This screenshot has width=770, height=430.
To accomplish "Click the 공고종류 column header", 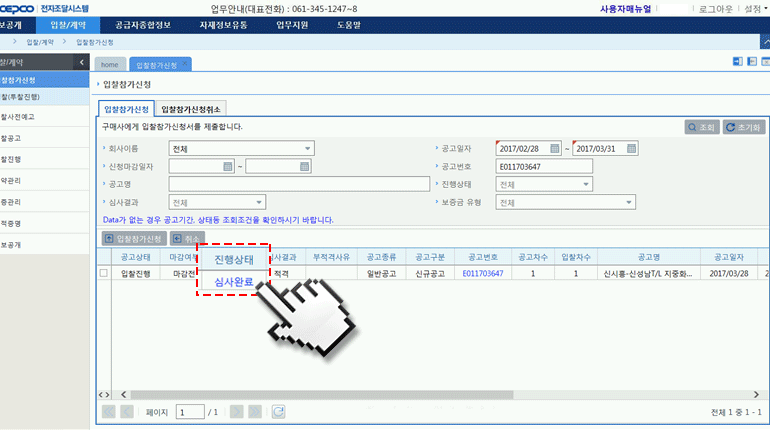I will pyautogui.click(x=382, y=257).
